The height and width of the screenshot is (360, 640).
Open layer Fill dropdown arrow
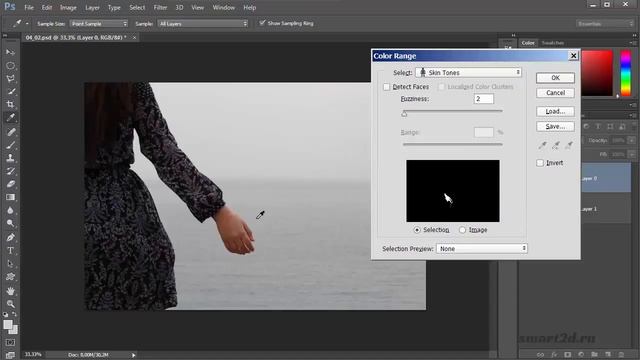click(x=631, y=155)
